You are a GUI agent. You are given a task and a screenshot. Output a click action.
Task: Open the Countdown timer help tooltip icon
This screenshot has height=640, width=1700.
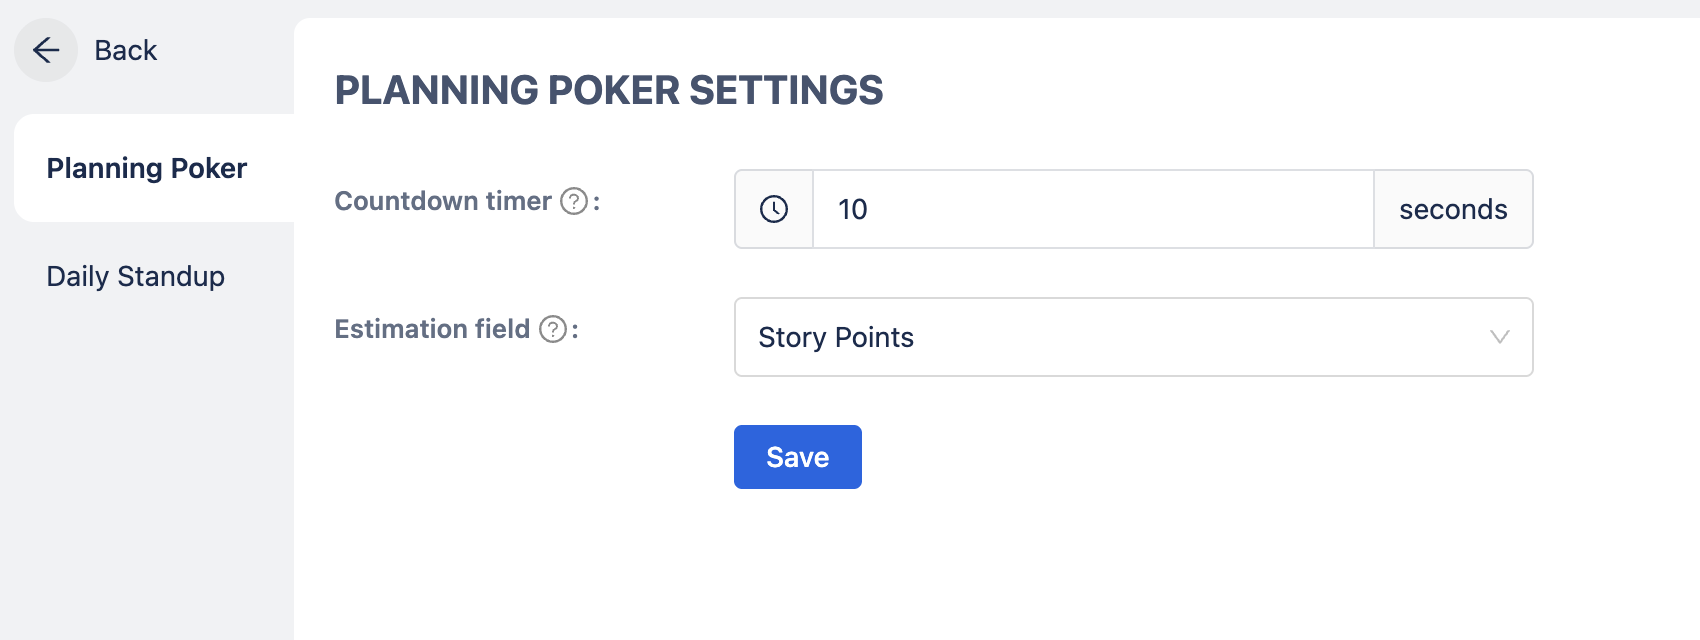click(574, 201)
